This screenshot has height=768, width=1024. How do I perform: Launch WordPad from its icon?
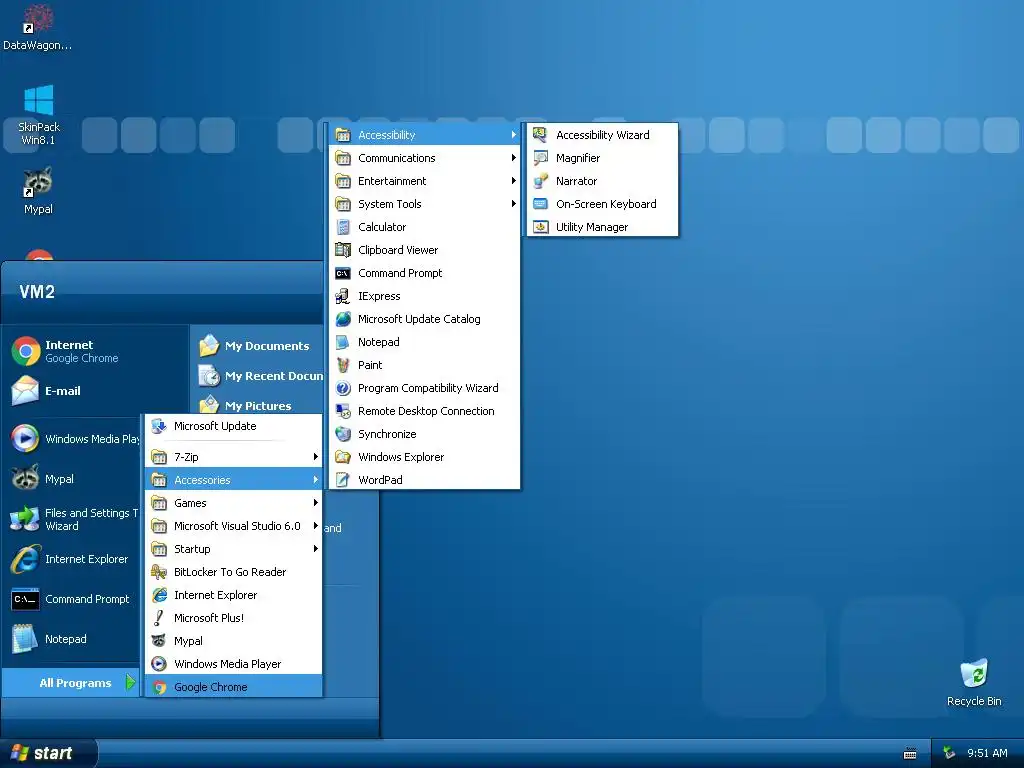(343, 480)
